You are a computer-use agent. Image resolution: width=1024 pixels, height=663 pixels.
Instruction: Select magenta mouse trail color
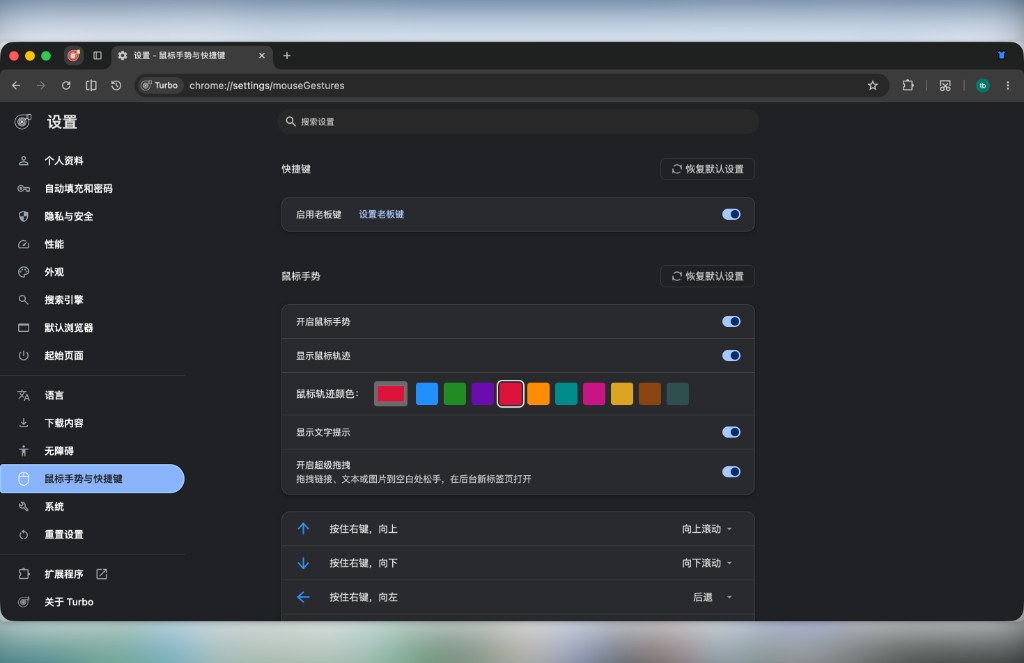click(x=594, y=394)
